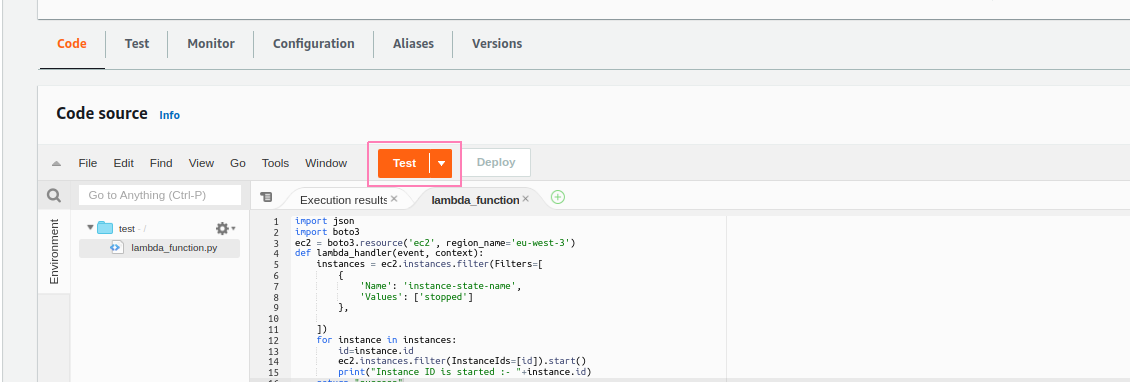The height and width of the screenshot is (382, 1130).
Task: Switch to the Configuration tab
Action: click(x=313, y=44)
